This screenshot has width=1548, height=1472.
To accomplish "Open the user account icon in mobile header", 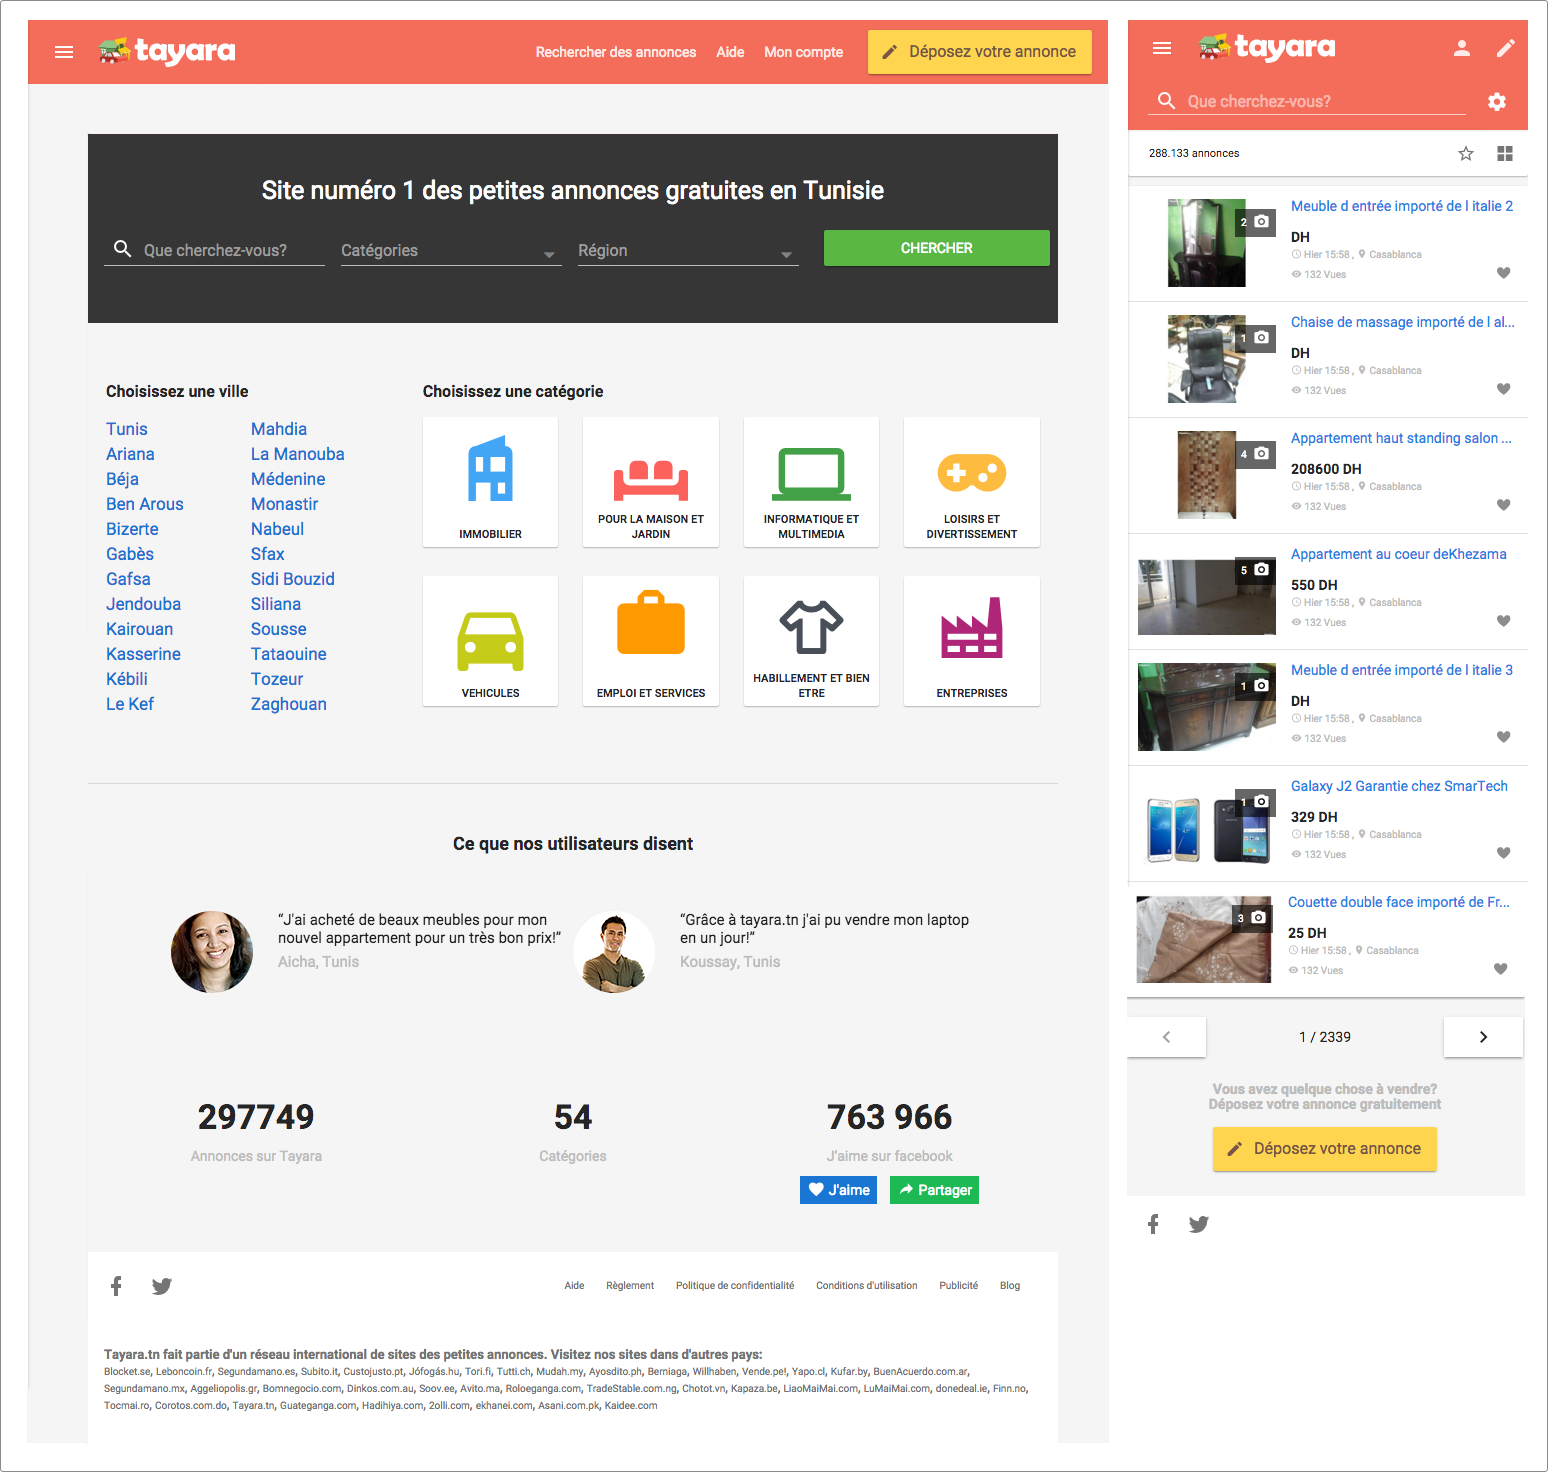I will click(1461, 48).
